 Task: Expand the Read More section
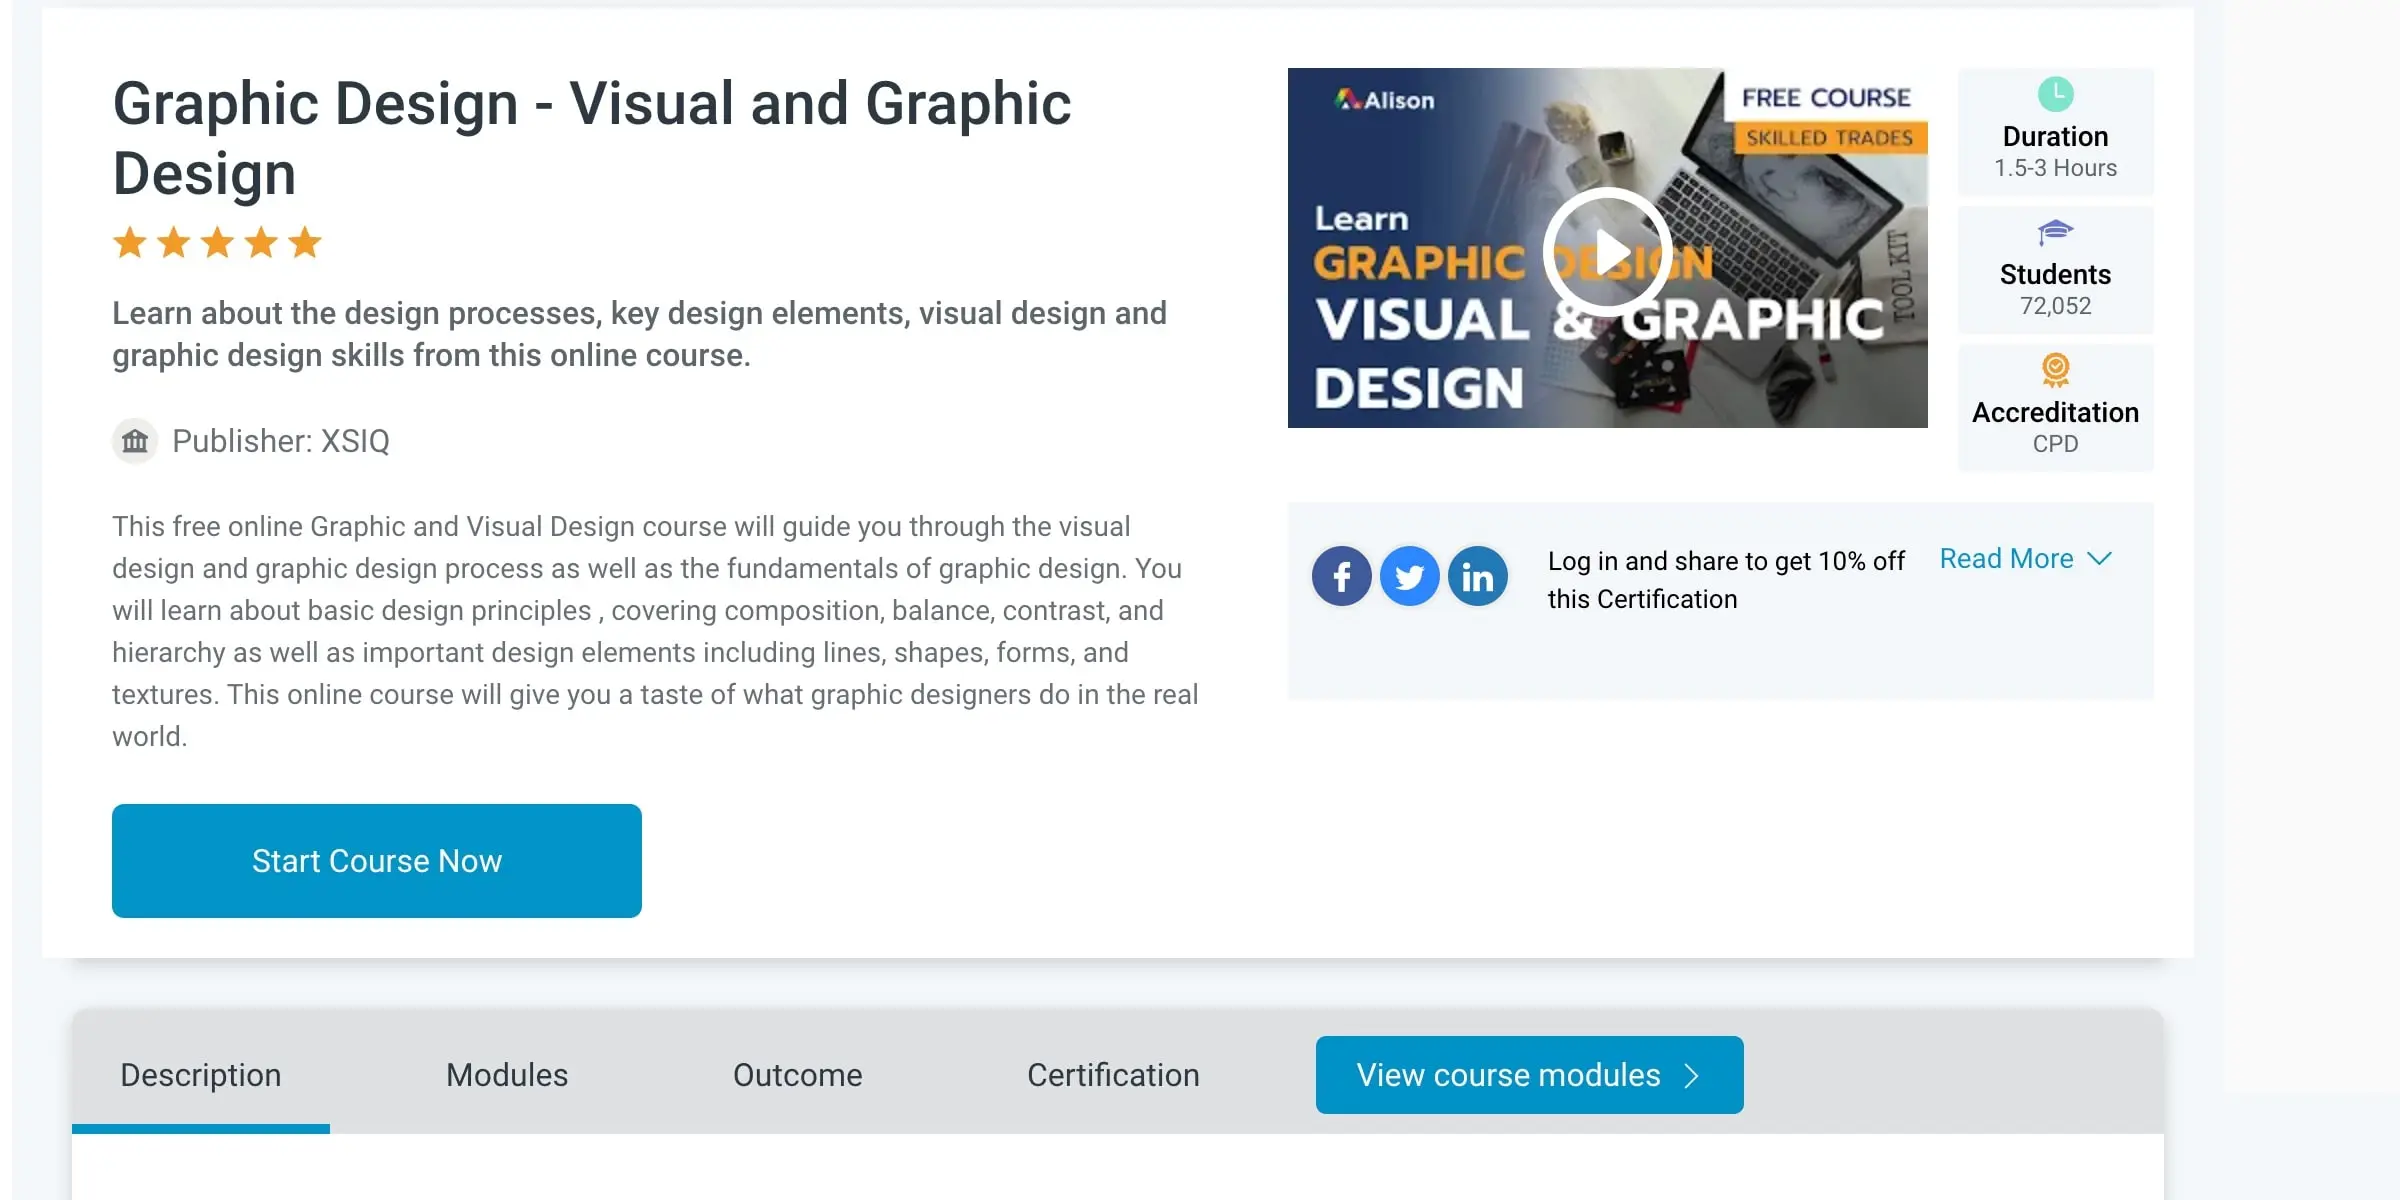point(2006,558)
